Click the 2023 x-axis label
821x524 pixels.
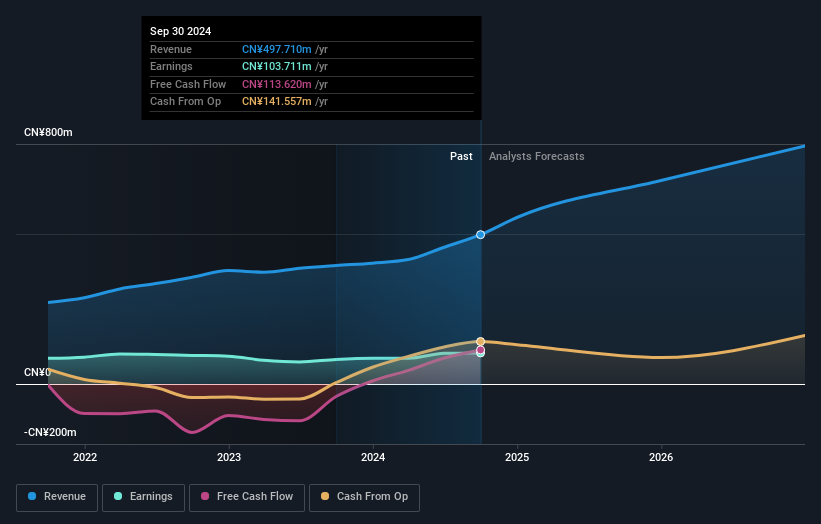[x=229, y=457]
